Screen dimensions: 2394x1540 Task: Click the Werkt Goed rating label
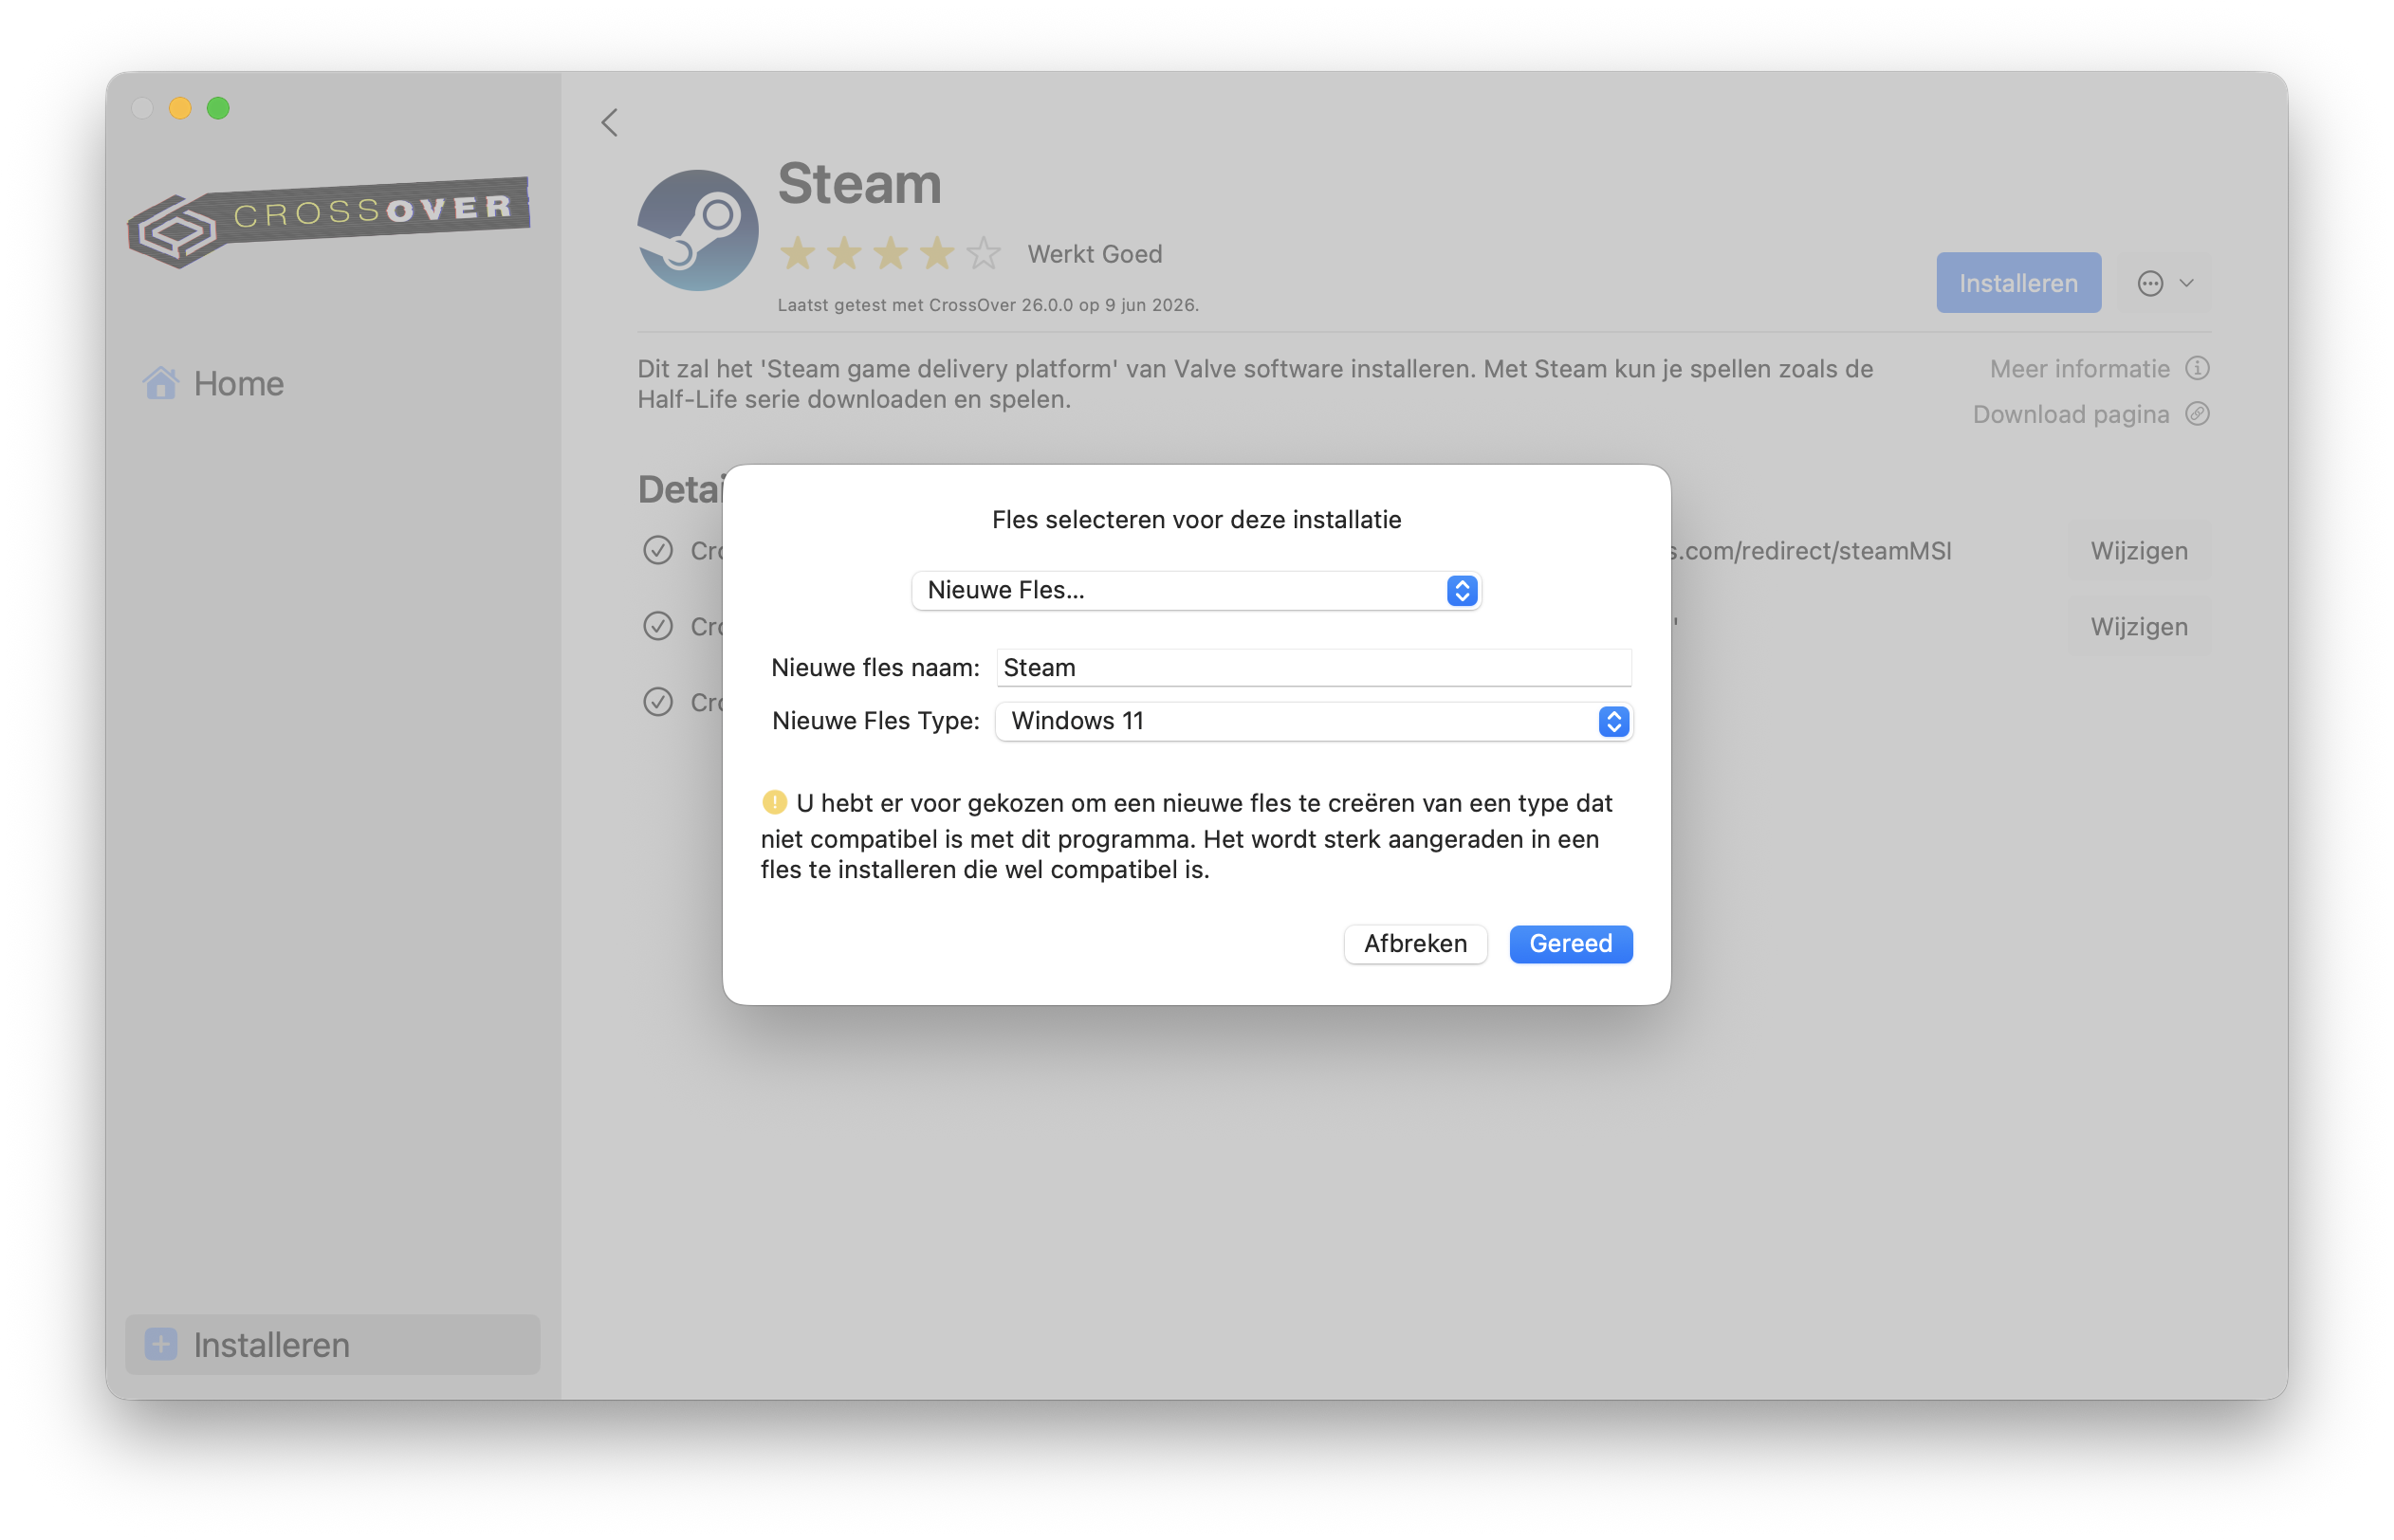[1095, 253]
